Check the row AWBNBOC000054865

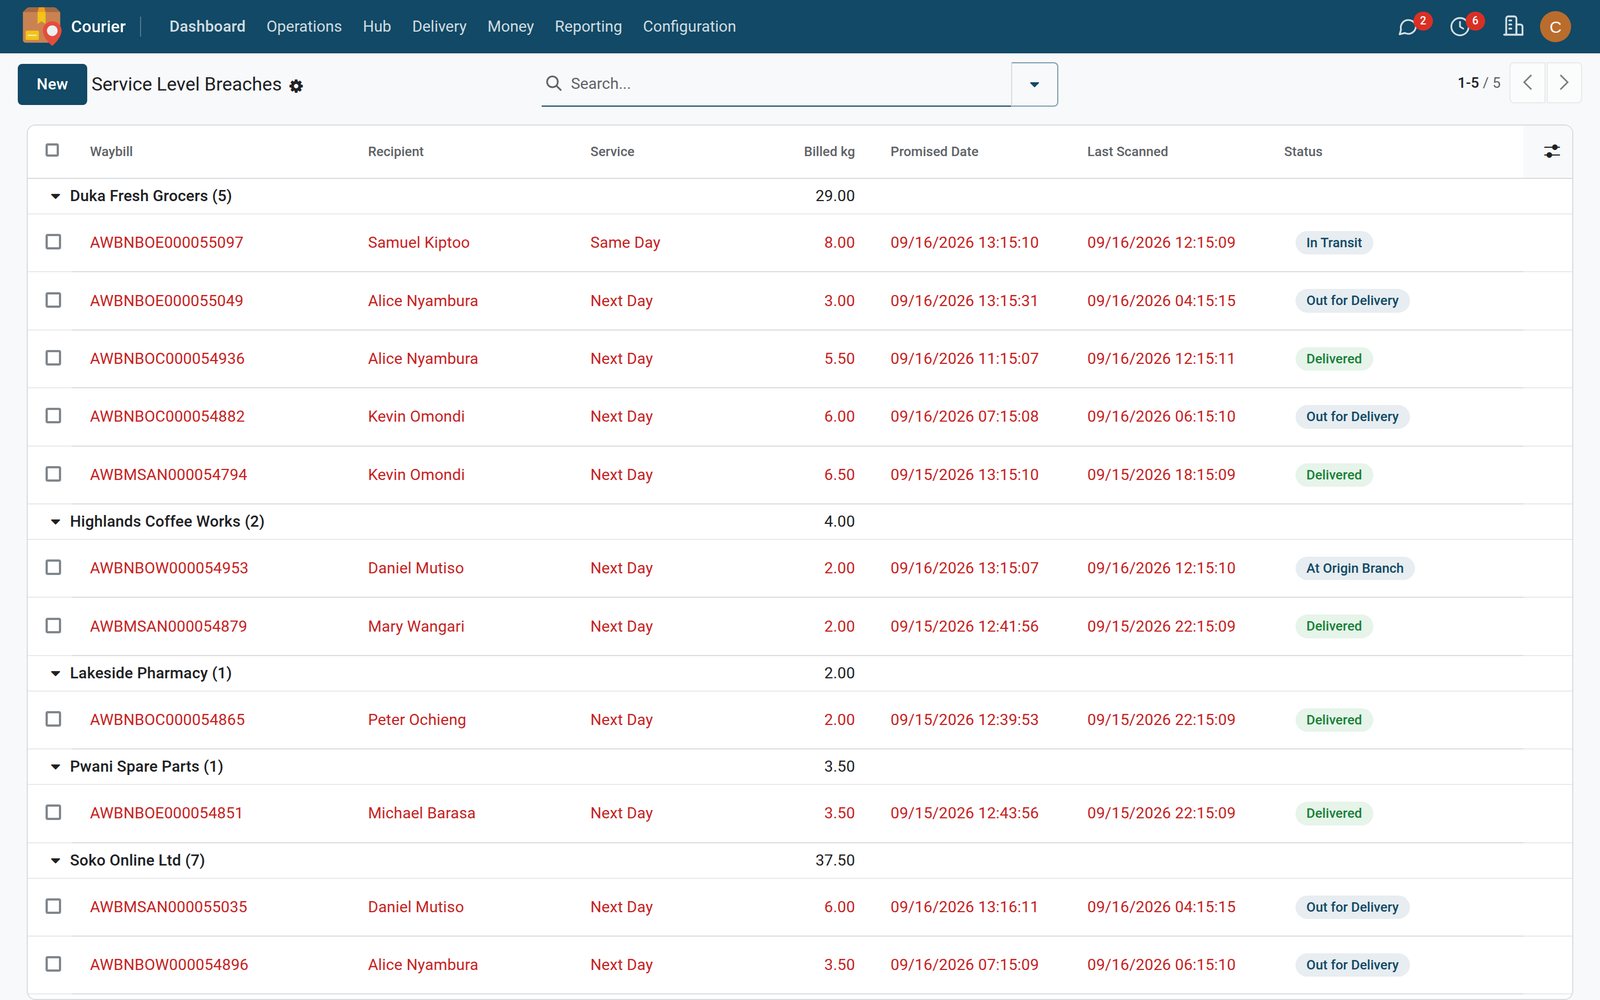(53, 719)
